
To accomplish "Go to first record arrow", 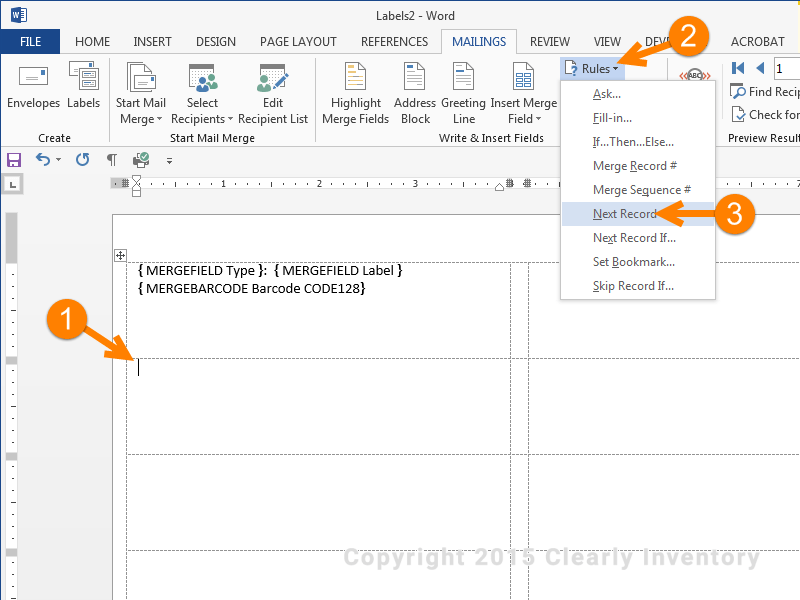I will [x=738, y=68].
